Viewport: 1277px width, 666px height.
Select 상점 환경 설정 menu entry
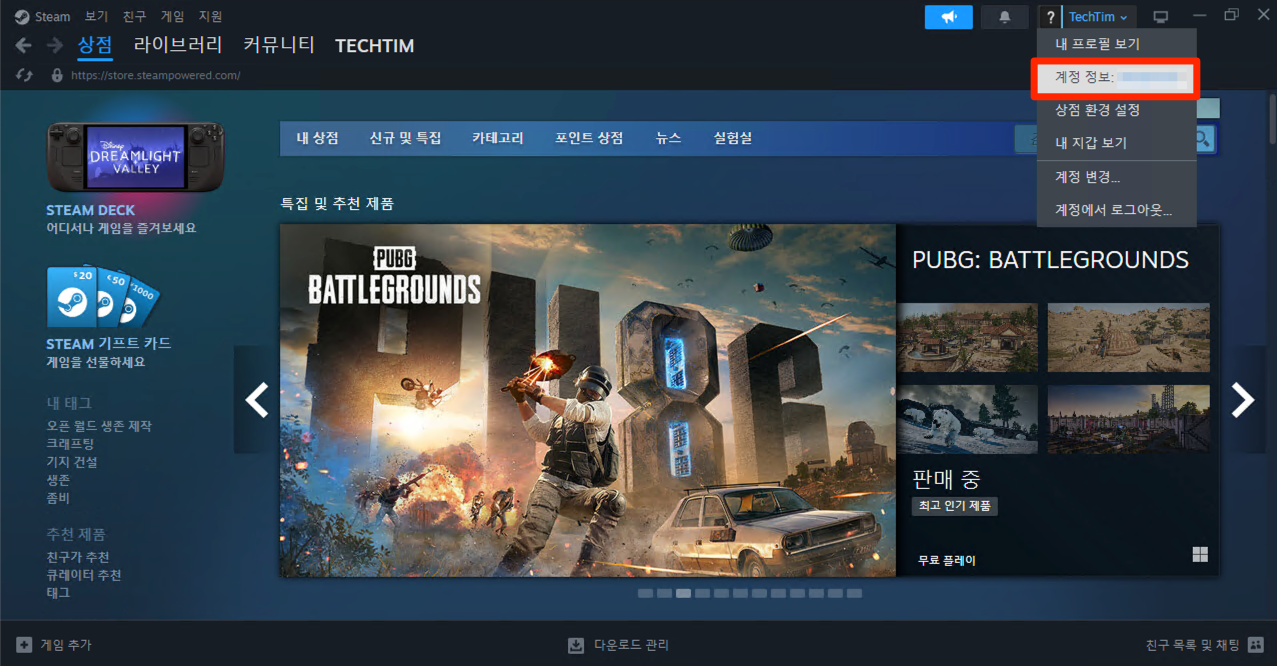click(x=1116, y=110)
